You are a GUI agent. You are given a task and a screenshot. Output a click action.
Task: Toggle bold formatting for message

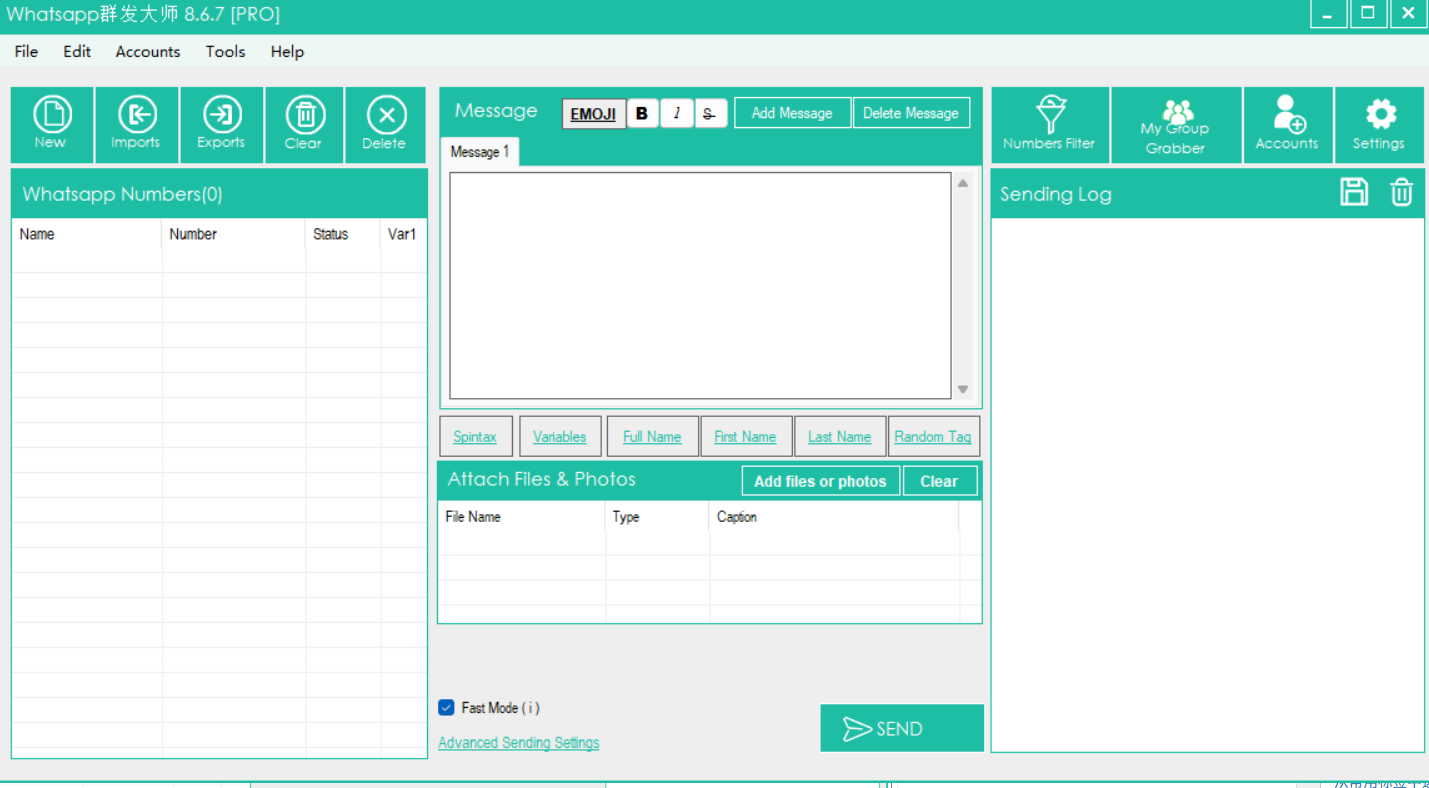(642, 113)
